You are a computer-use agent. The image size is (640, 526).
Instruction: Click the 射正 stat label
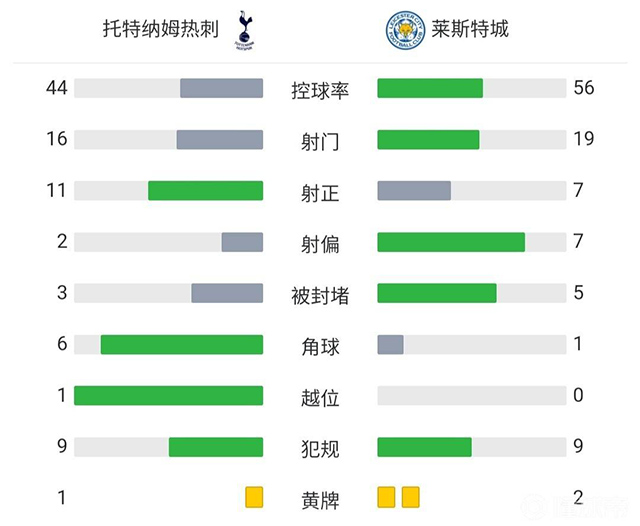pos(320,193)
